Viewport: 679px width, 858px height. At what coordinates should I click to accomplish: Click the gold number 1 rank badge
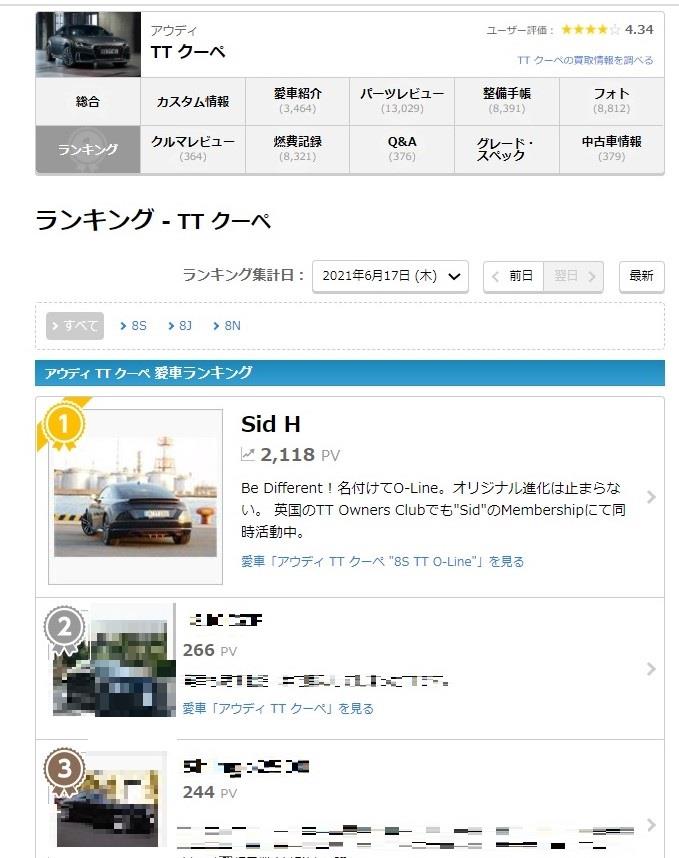63,426
